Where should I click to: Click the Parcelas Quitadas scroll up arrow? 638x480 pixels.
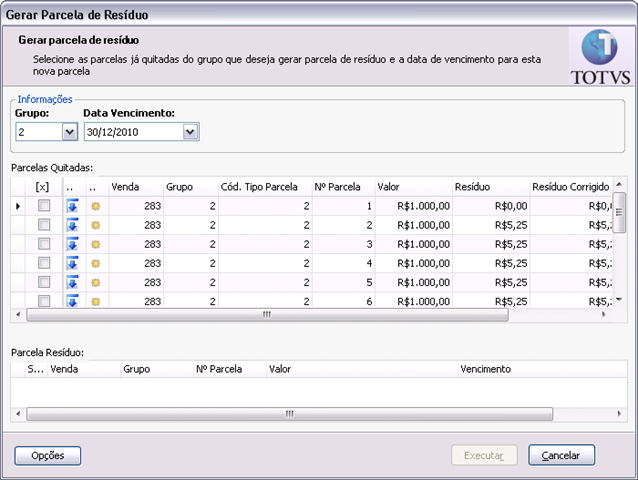tap(619, 184)
